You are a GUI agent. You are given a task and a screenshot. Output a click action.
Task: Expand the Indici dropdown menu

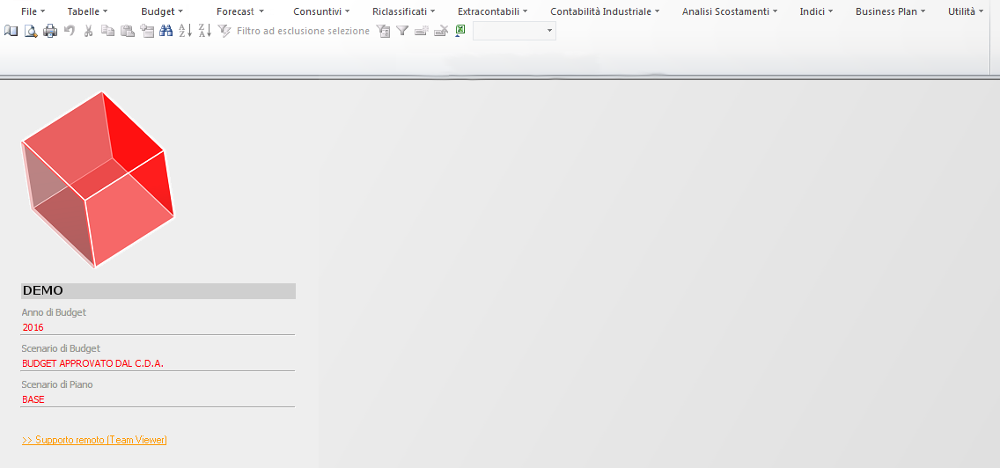pyautogui.click(x=816, y=11)
